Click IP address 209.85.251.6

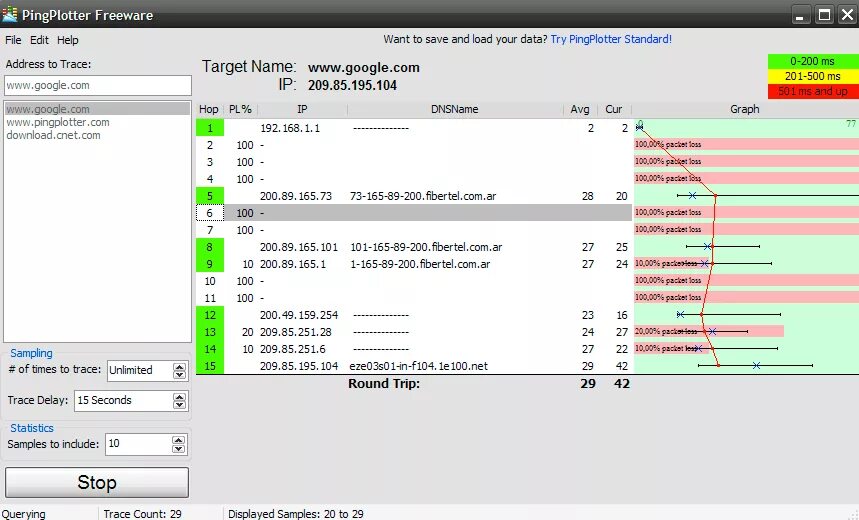(x=293, y=349)
